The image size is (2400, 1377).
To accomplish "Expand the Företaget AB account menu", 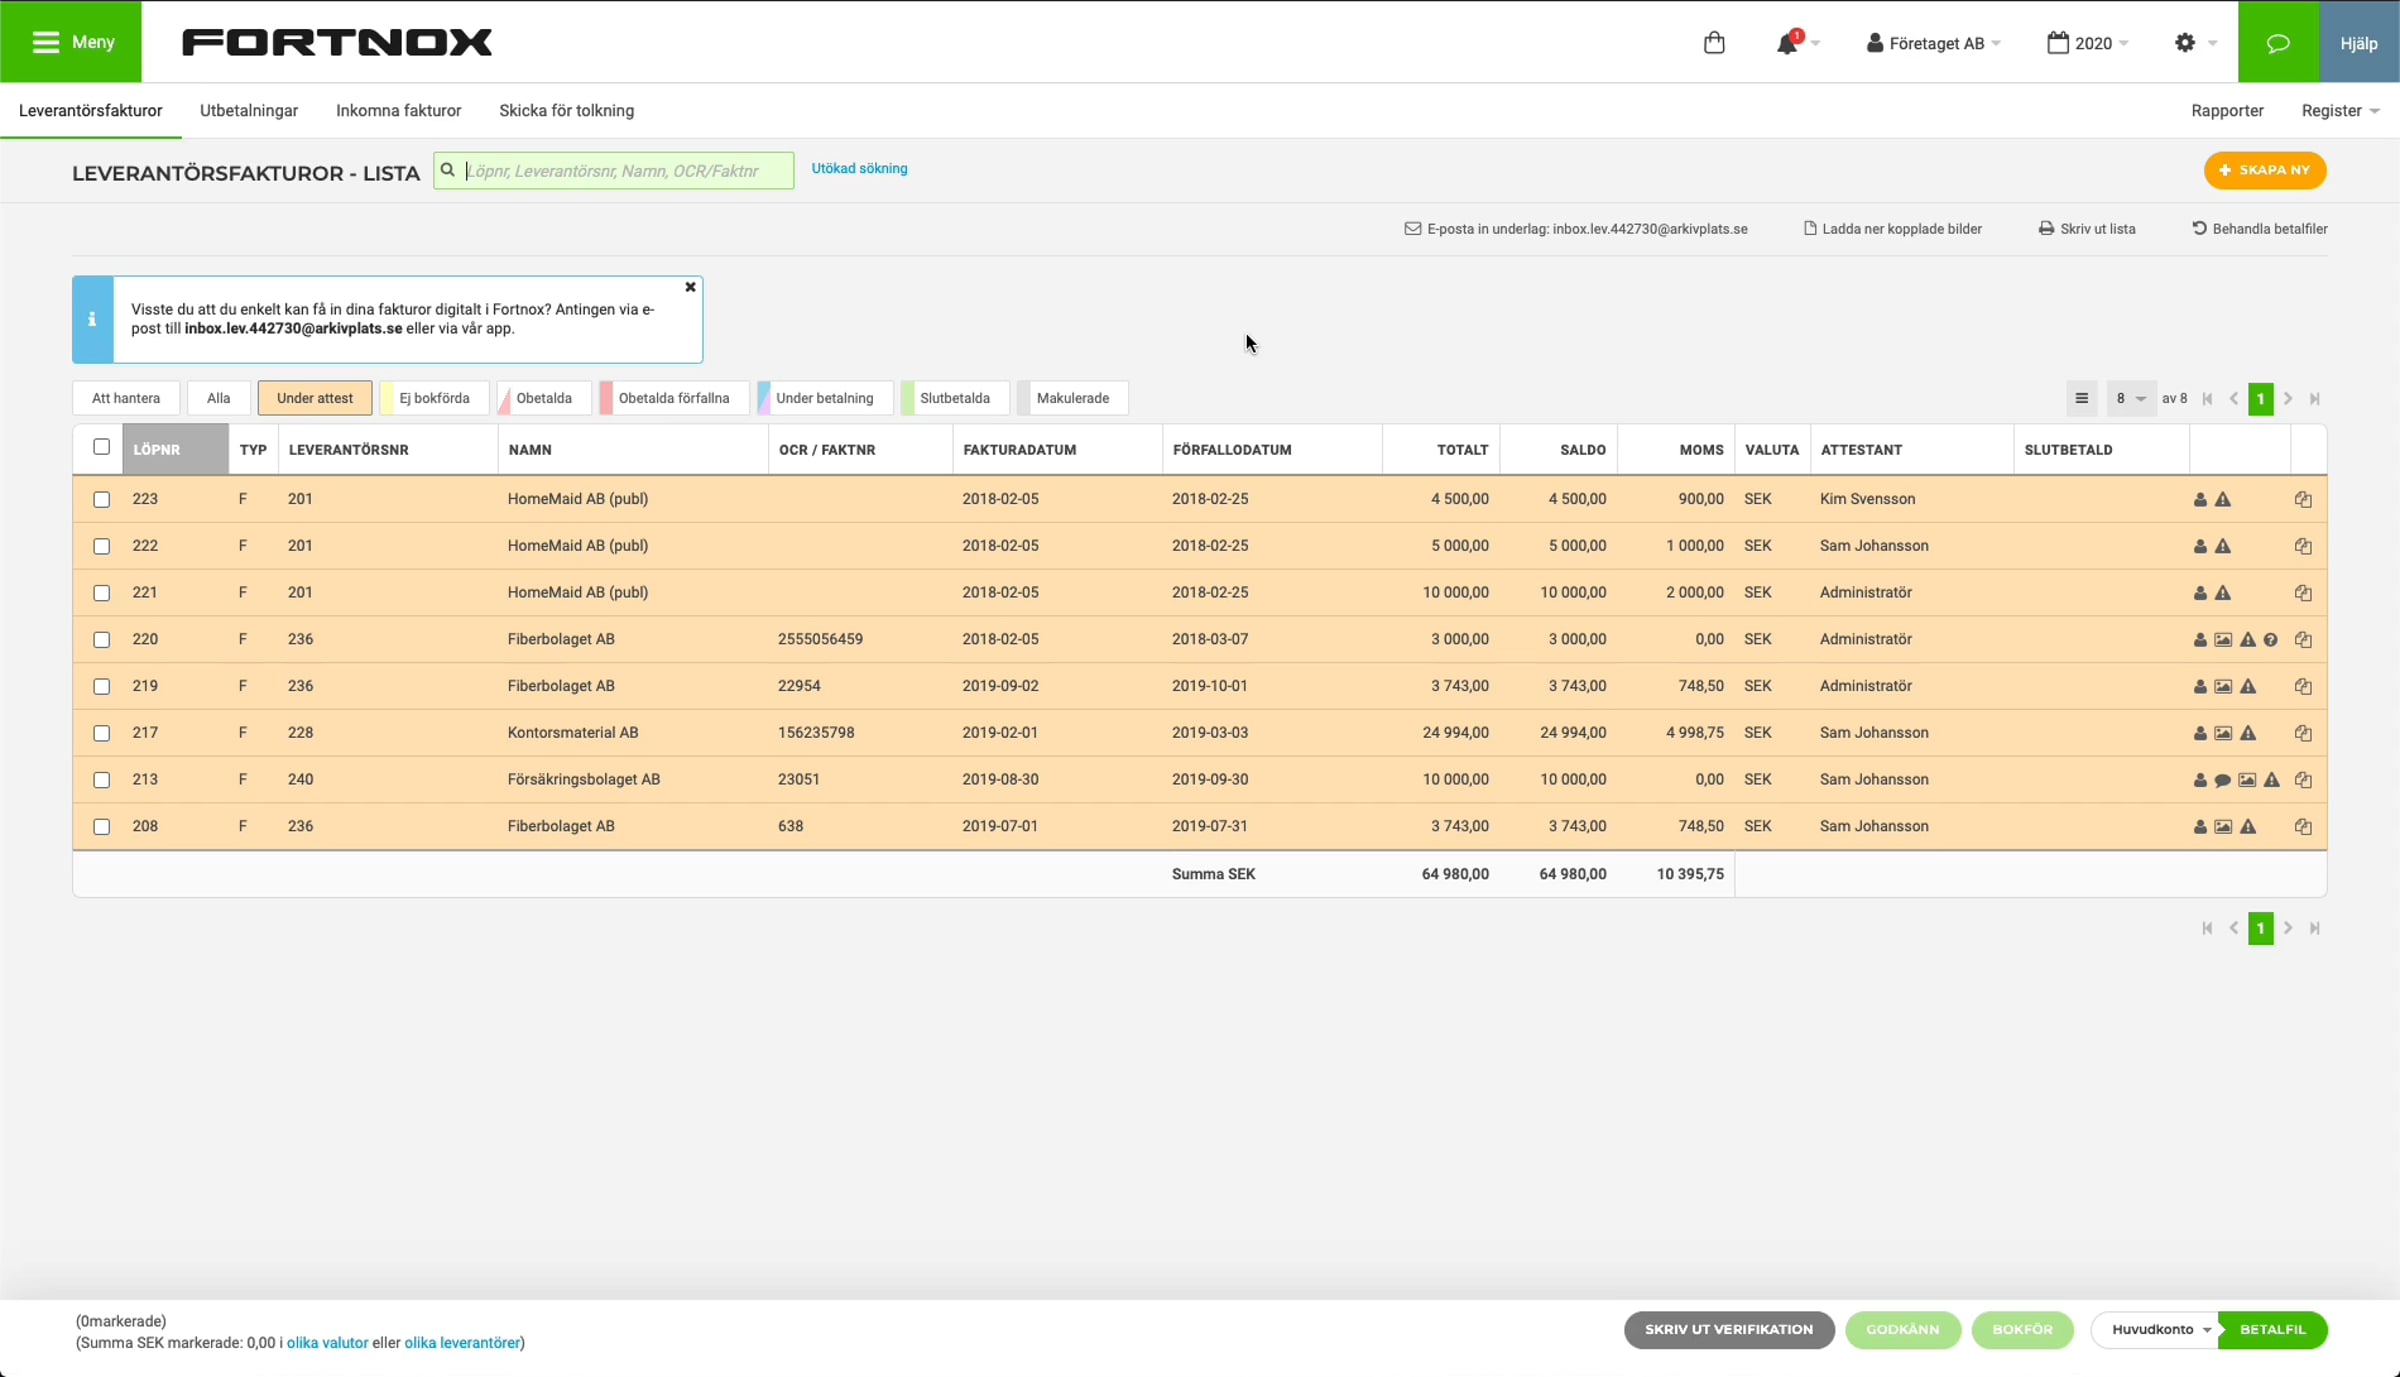I will (x=1933, y=43).
